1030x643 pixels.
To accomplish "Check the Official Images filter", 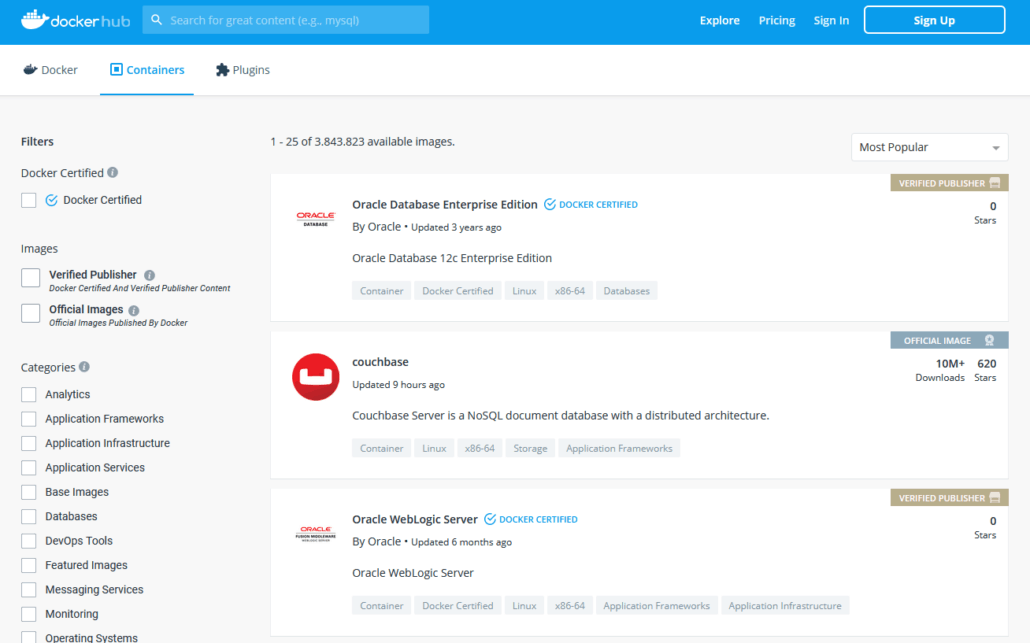I will [x=30, y=313].
